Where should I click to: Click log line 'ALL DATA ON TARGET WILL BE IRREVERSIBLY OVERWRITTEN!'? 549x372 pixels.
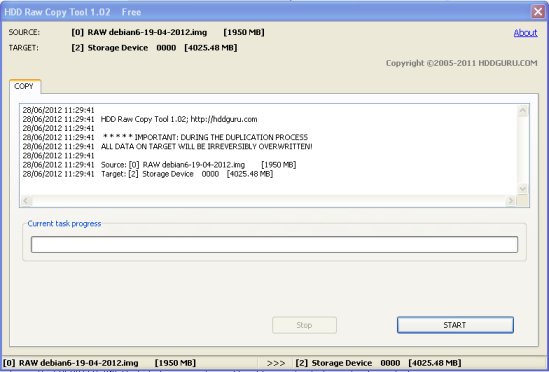207,146
